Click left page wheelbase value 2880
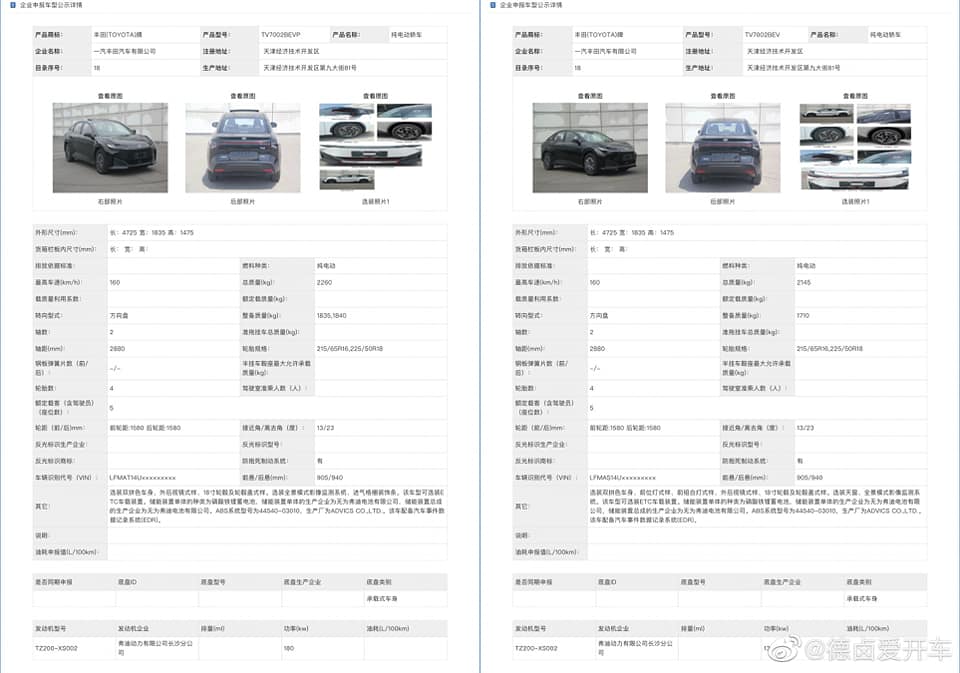Image resolution: width=960 pixels, height=673 pixels. point(118,348)
